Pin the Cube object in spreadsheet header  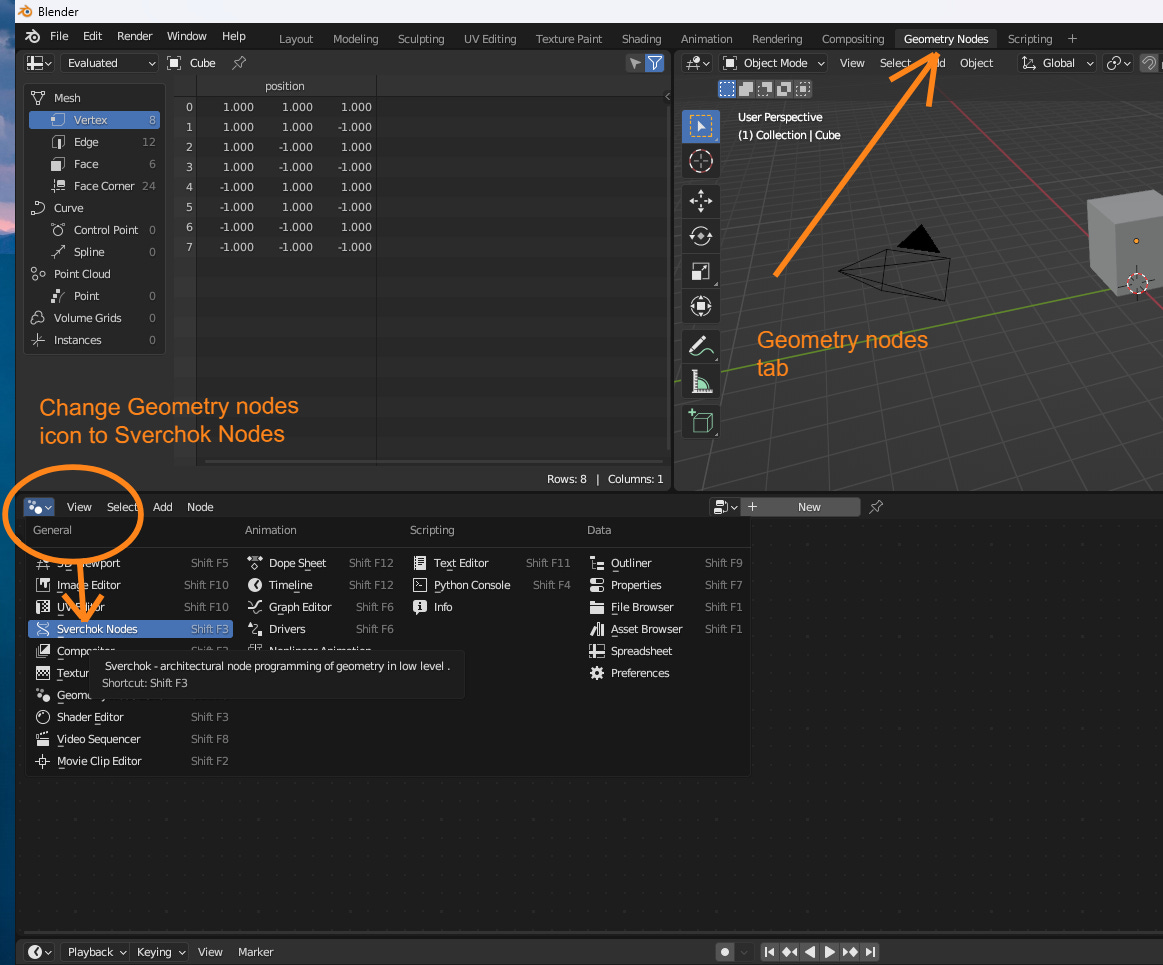239,63
